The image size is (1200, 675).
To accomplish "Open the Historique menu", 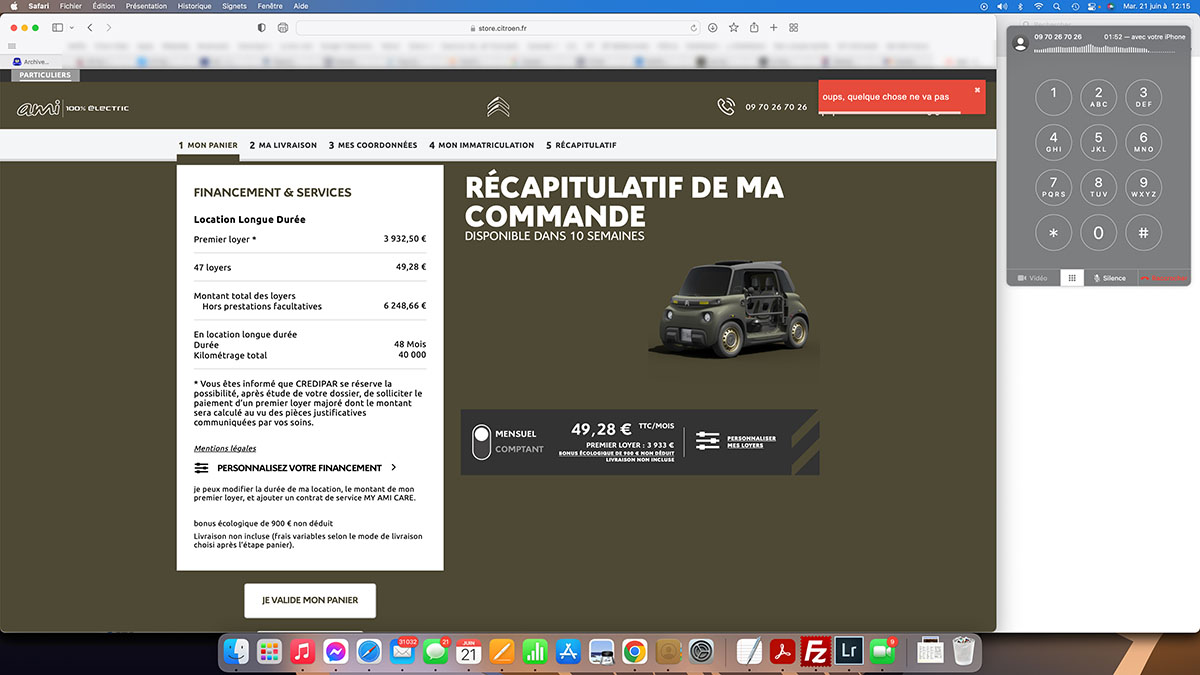I will 194,6.
